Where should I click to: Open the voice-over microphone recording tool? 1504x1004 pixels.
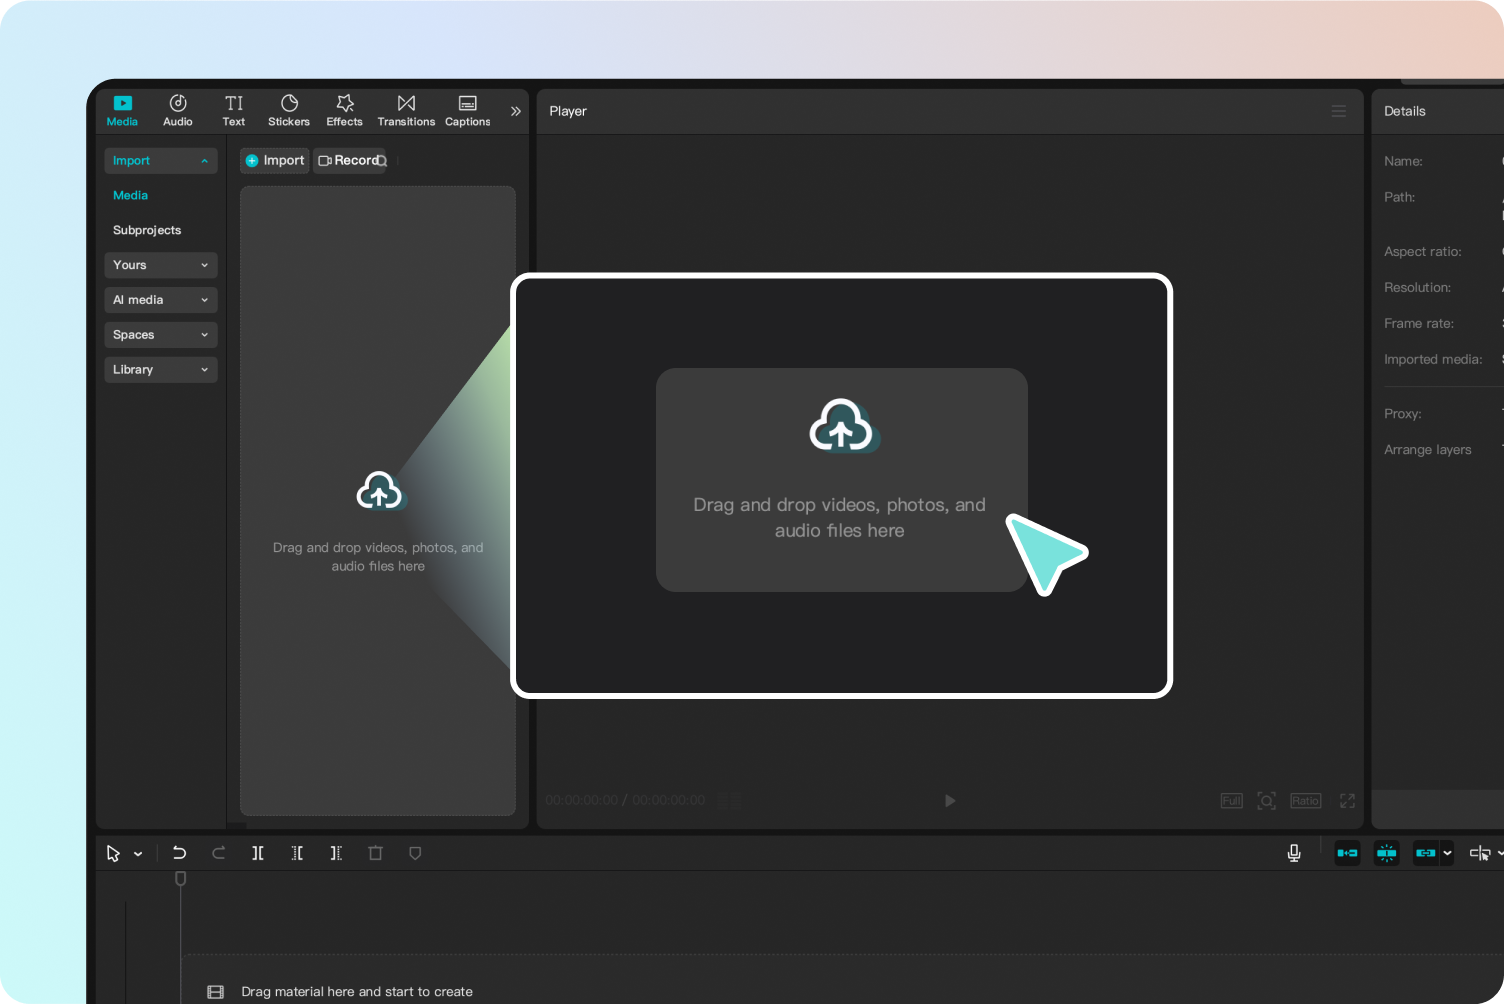click(1294, 853)
